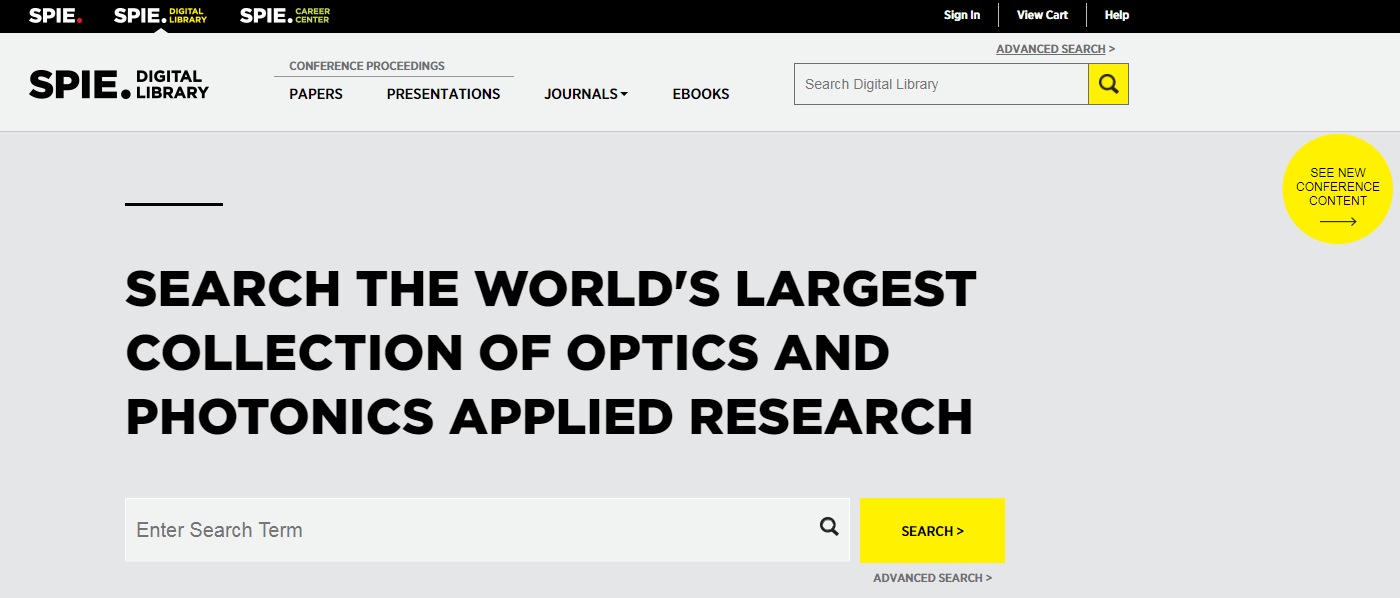Screen dimensions: 1400x598
Task: Select the Conference Proceedings heading
Action: (367, 66)
